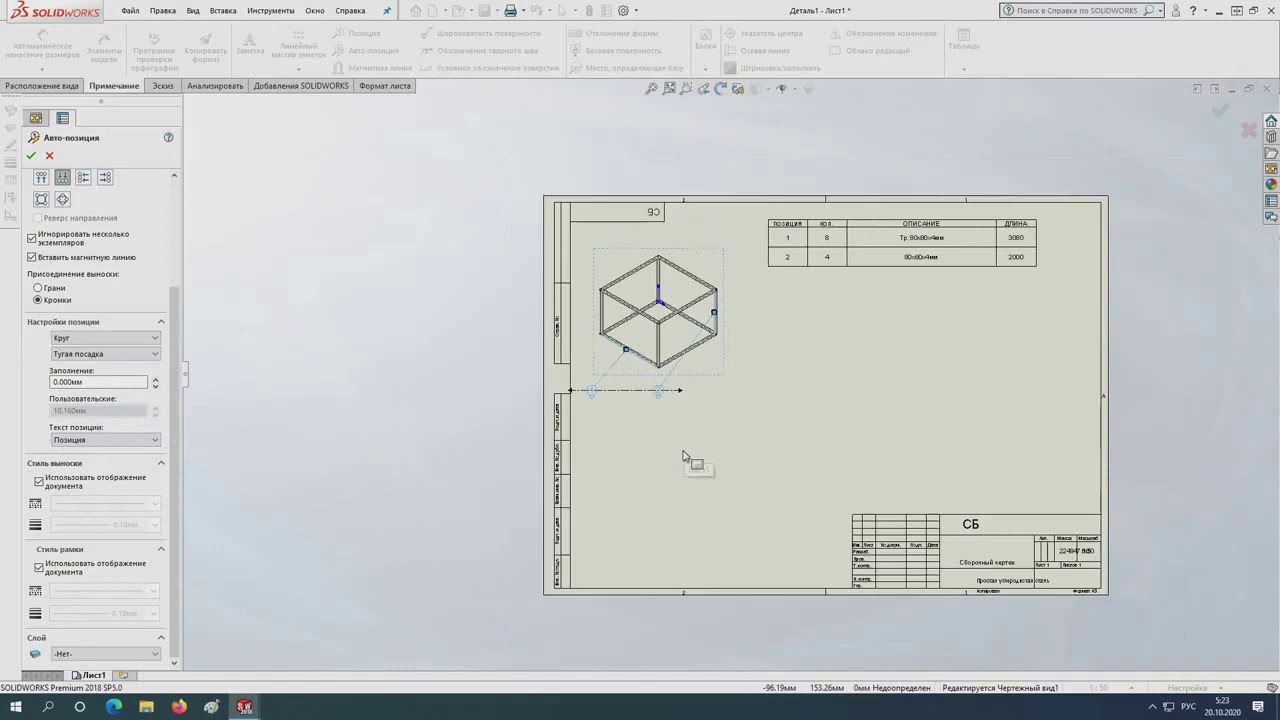The width and height of the screenshot is (1280, 720).
Task: Select the second balloon layout pattern icon
Action: 62,177
